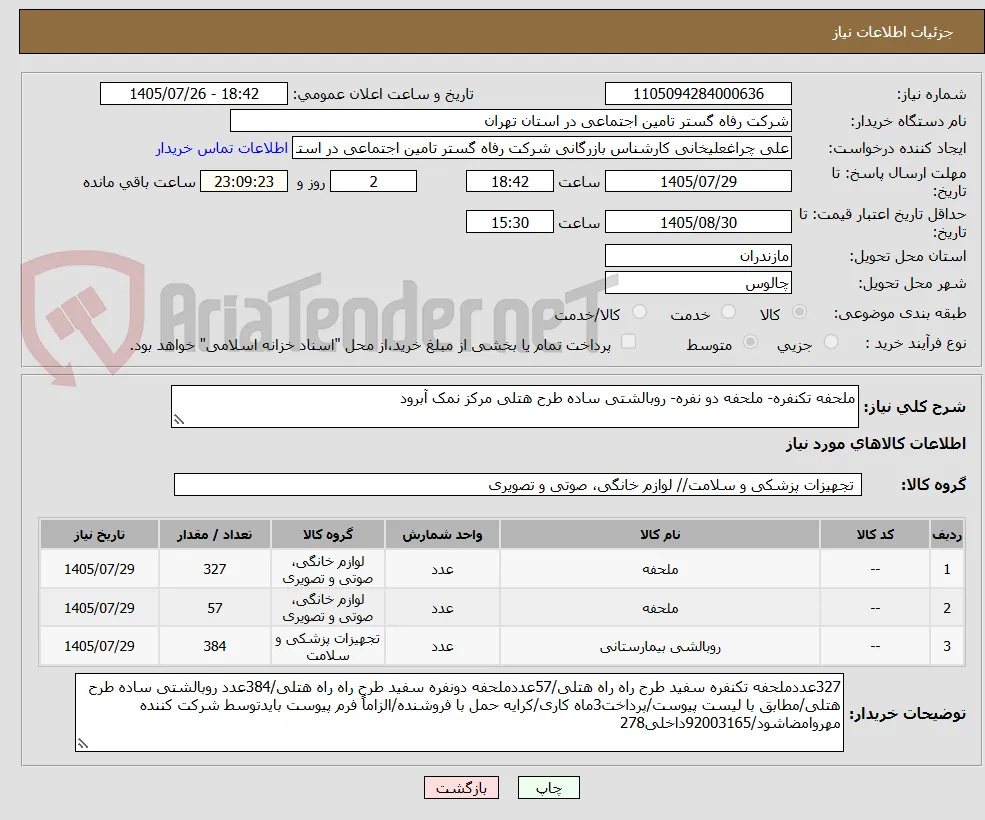Click the remaining days field showing 2
Viewport: 985px width, 820px height.
click(373, 182)
